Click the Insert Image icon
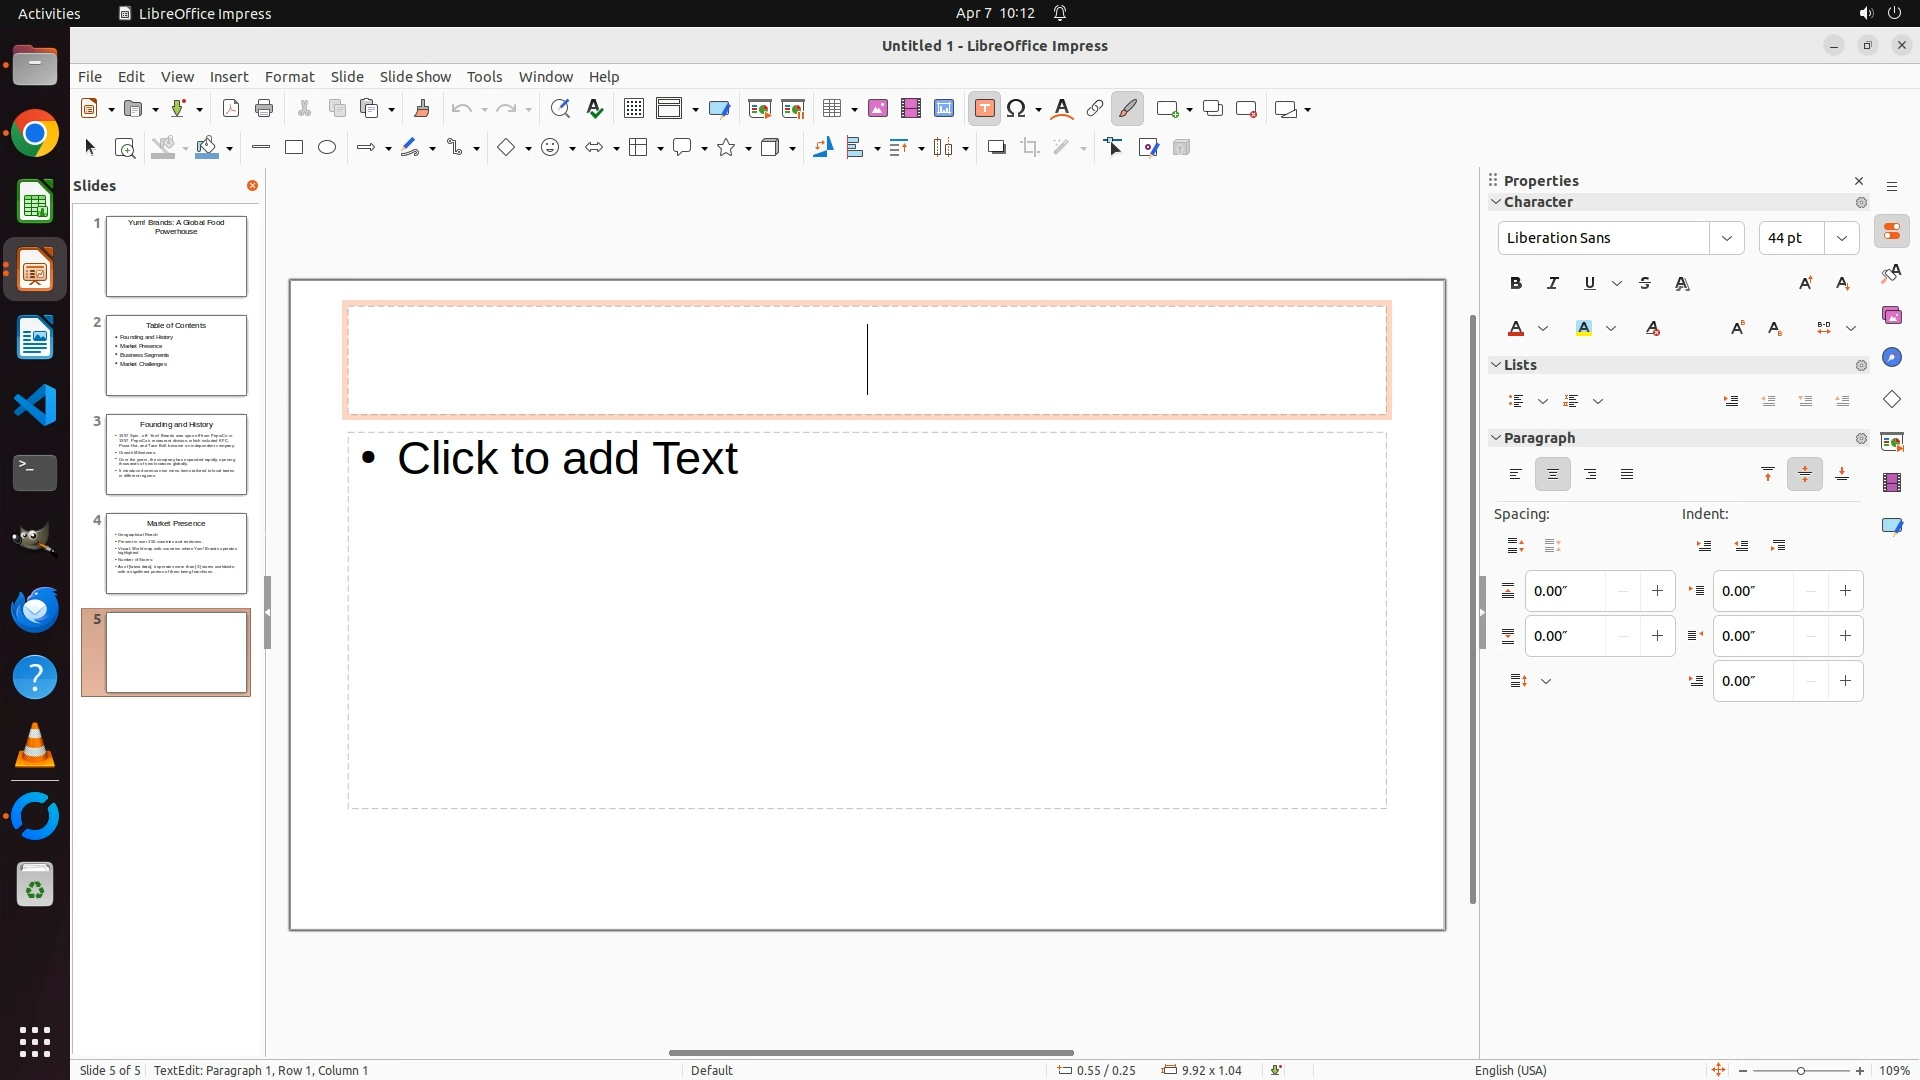The width and height of the screenshot is (1920, 1080). coord(878,109)
